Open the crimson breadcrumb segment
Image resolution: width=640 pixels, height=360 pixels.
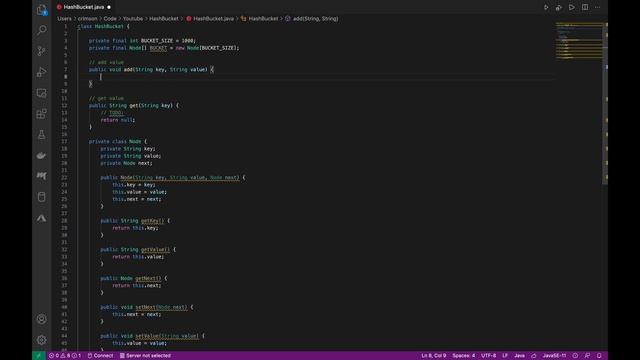click(x=87, y=18)
